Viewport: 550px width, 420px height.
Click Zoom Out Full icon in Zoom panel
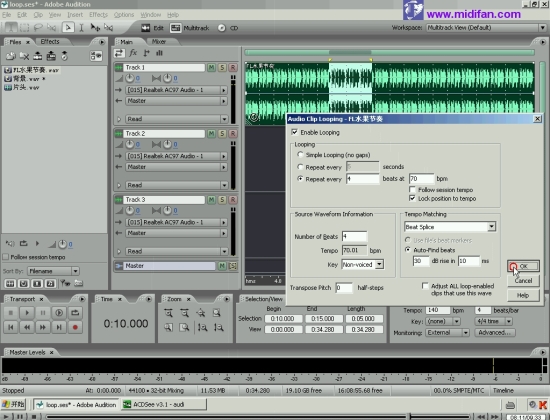[201, 313]
